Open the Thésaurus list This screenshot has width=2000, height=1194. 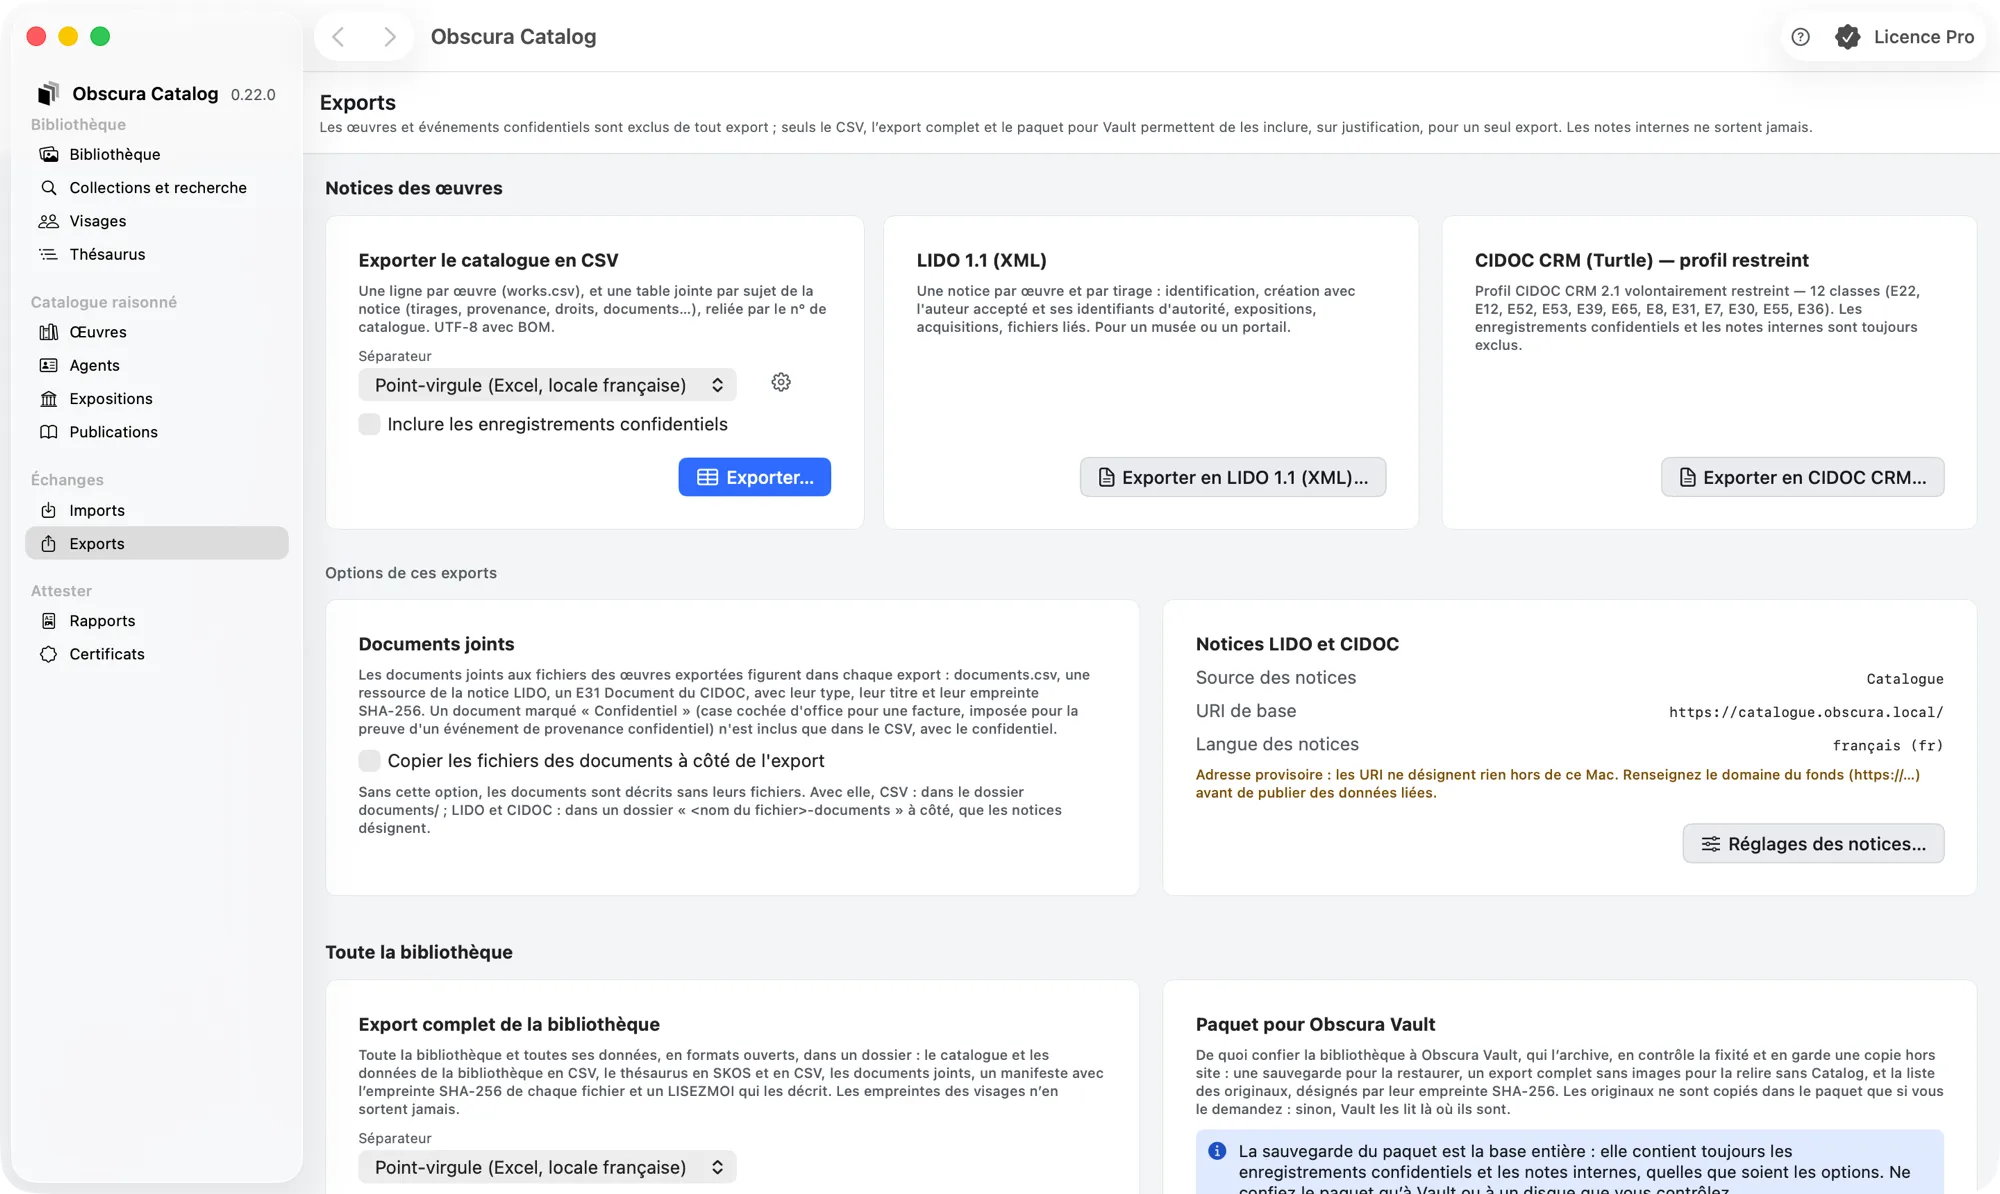click(x=156, y=254)
